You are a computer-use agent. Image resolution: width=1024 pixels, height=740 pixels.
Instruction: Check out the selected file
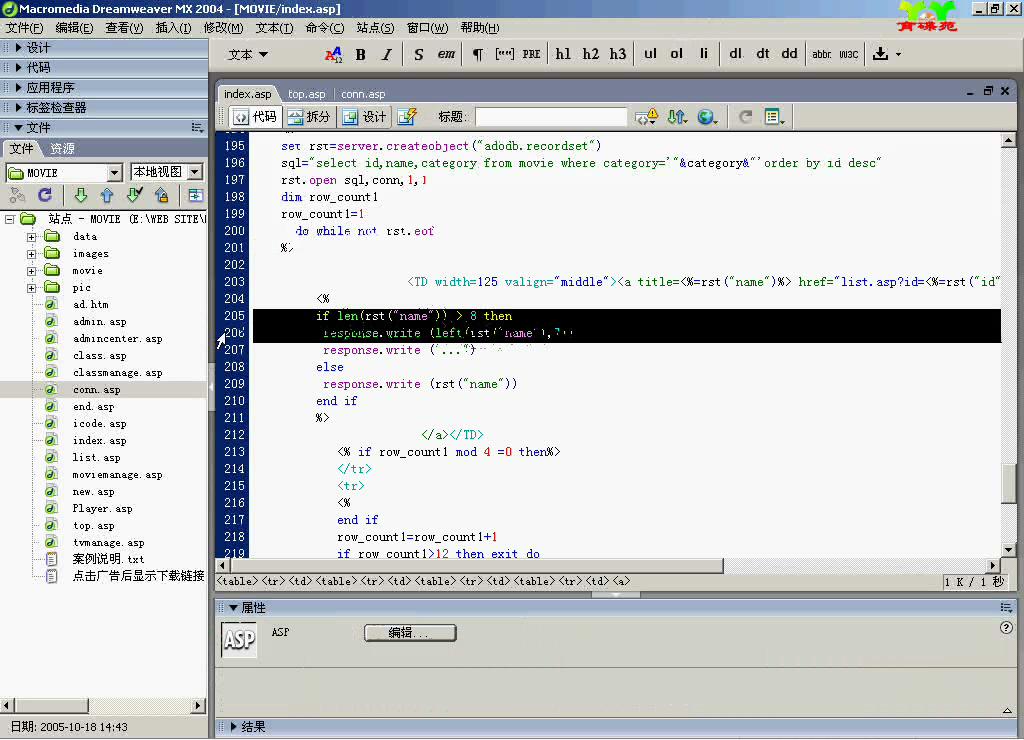click(x=135, y=195)
